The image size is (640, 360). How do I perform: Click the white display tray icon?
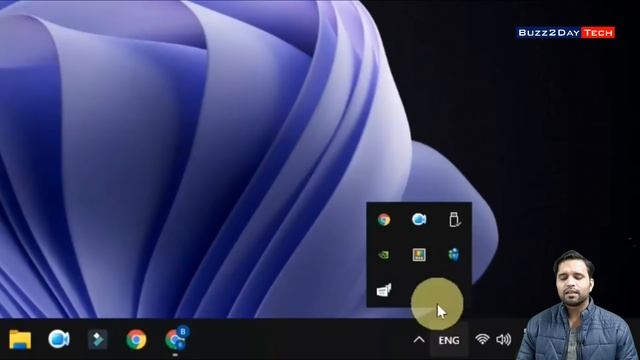click(384, 290)
